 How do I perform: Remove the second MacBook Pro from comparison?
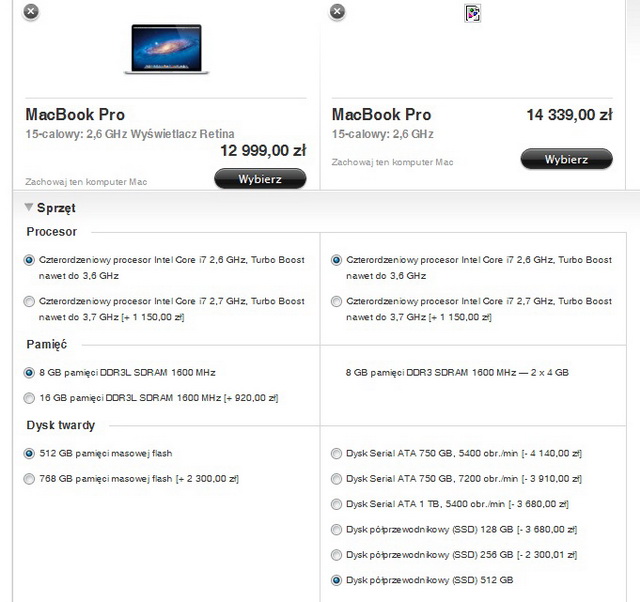337,11
